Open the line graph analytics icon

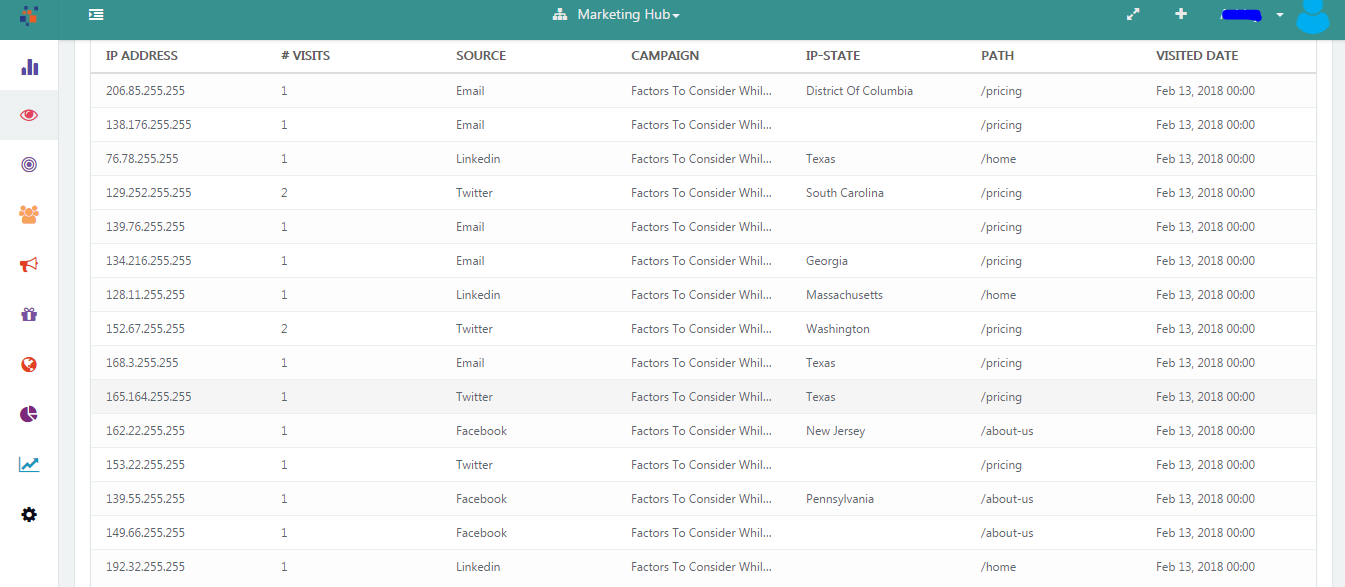point(29,464)
